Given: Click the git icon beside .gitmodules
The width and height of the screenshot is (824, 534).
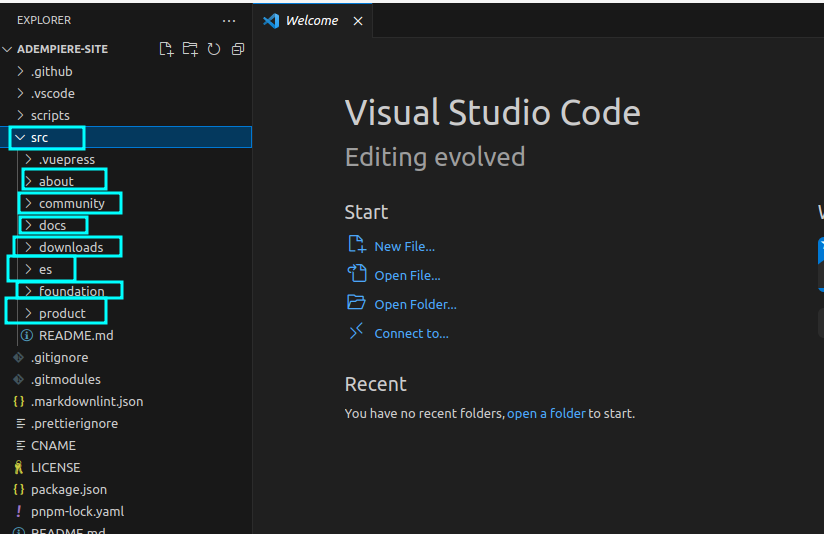Looking at the screenshot, I should (19, 379).
